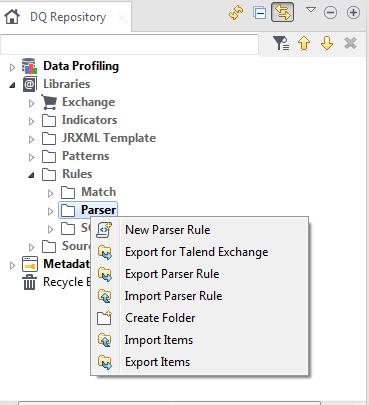Choose Import Parser Rule
The image size is (369, 405).
click(199, 296)
